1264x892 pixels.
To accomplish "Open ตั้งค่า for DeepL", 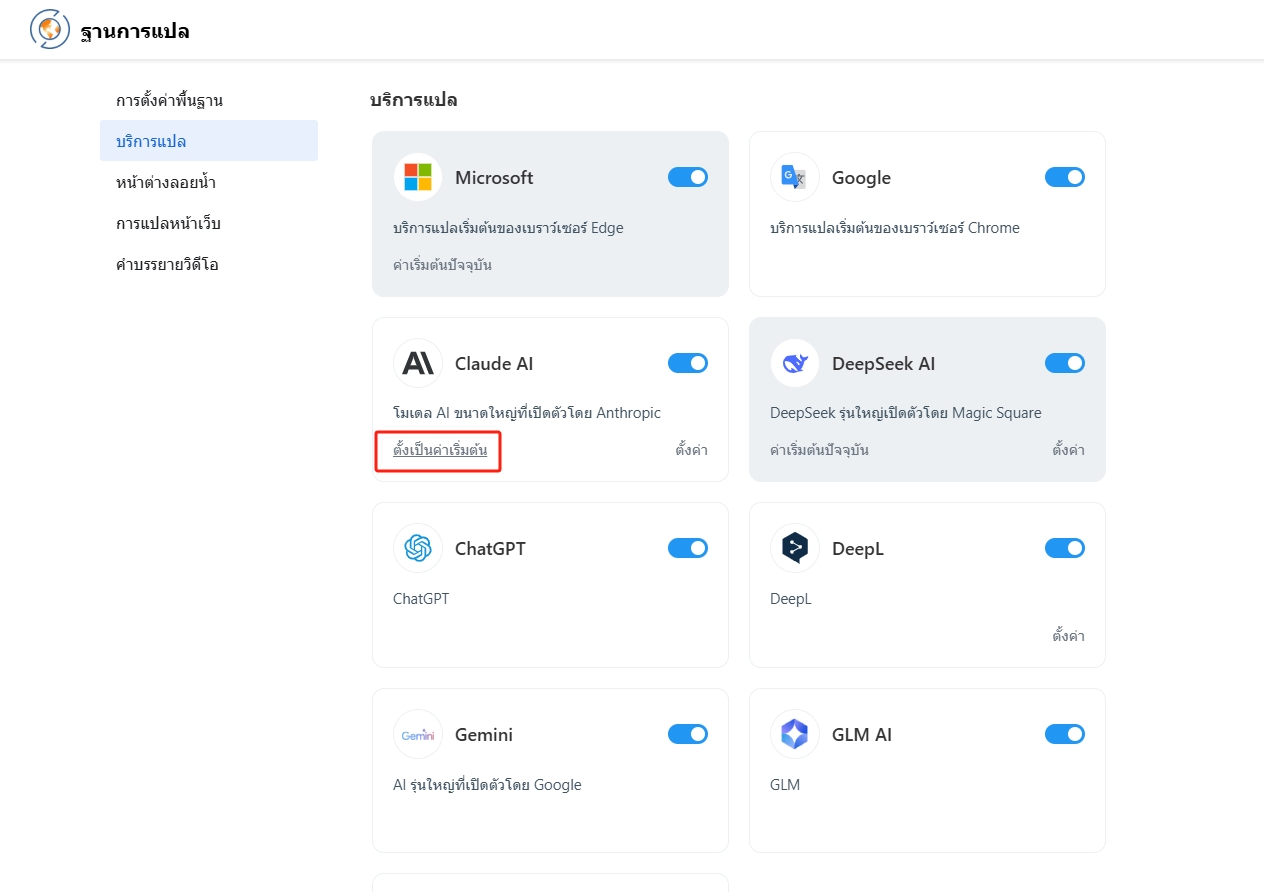I will pos(1068,635).
